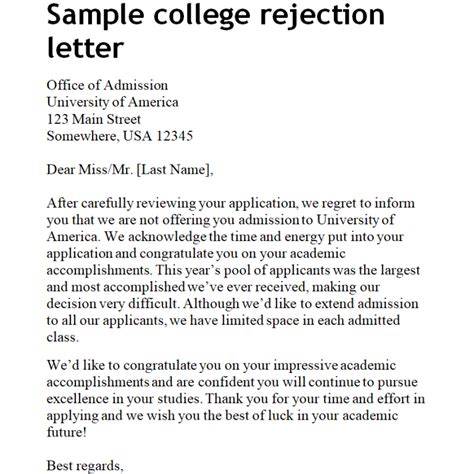Click "We'd like to congratulate you"
This screenshot has width=474, height=474.
133,366
